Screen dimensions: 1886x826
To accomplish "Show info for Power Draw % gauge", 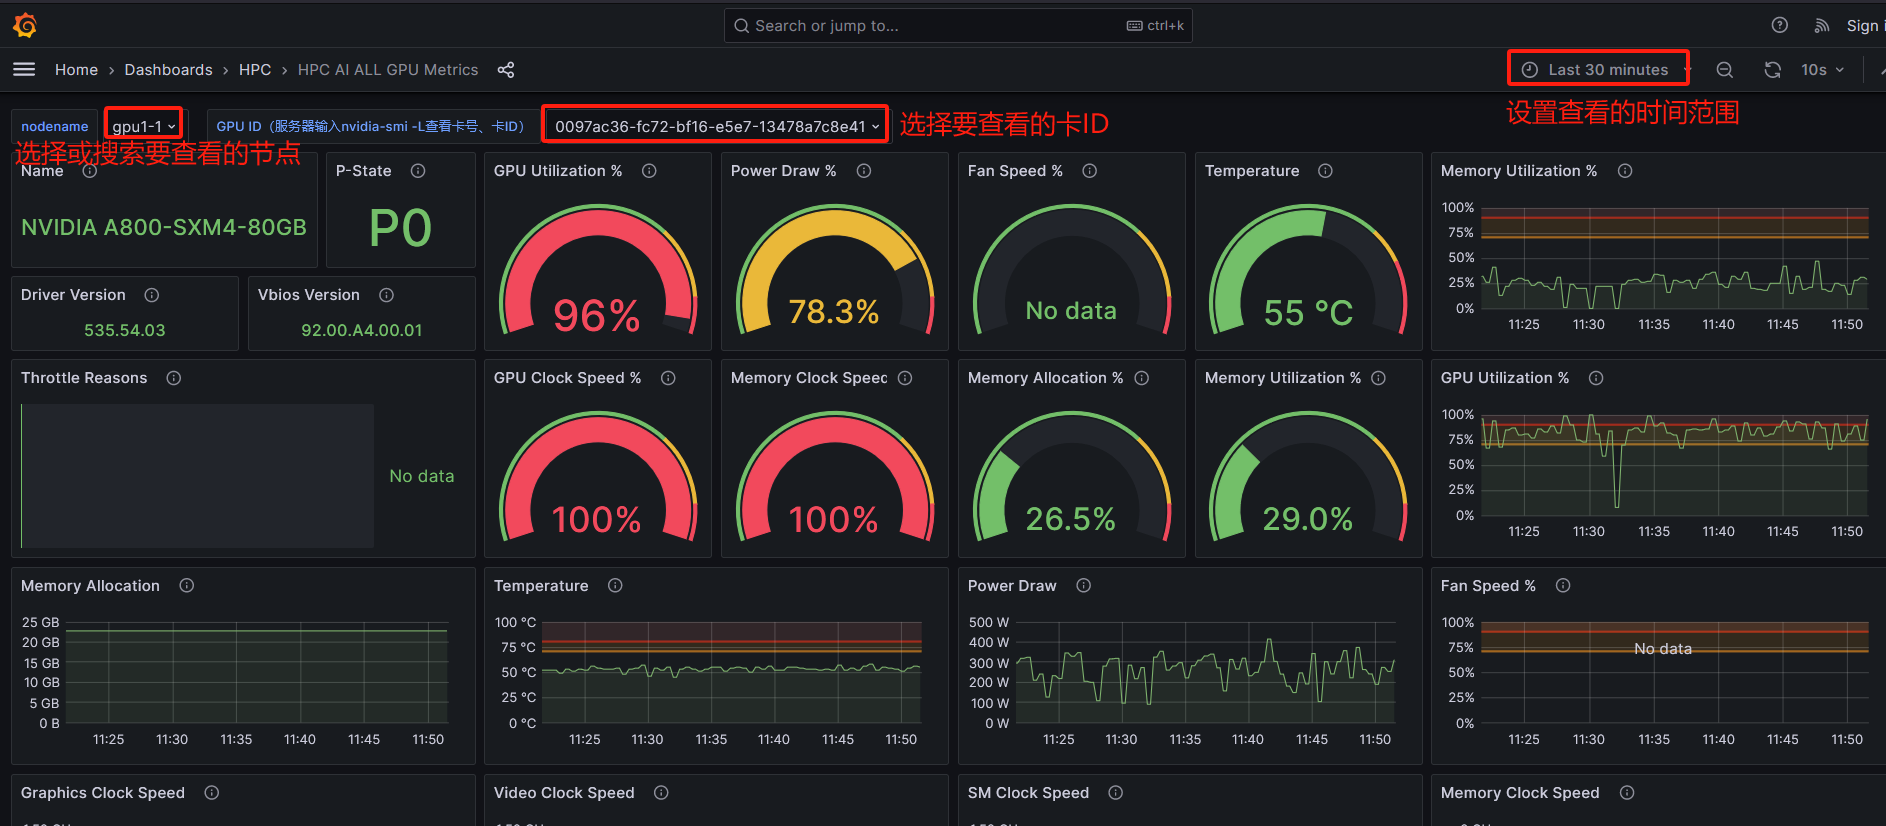I will [x=864, y=171].
